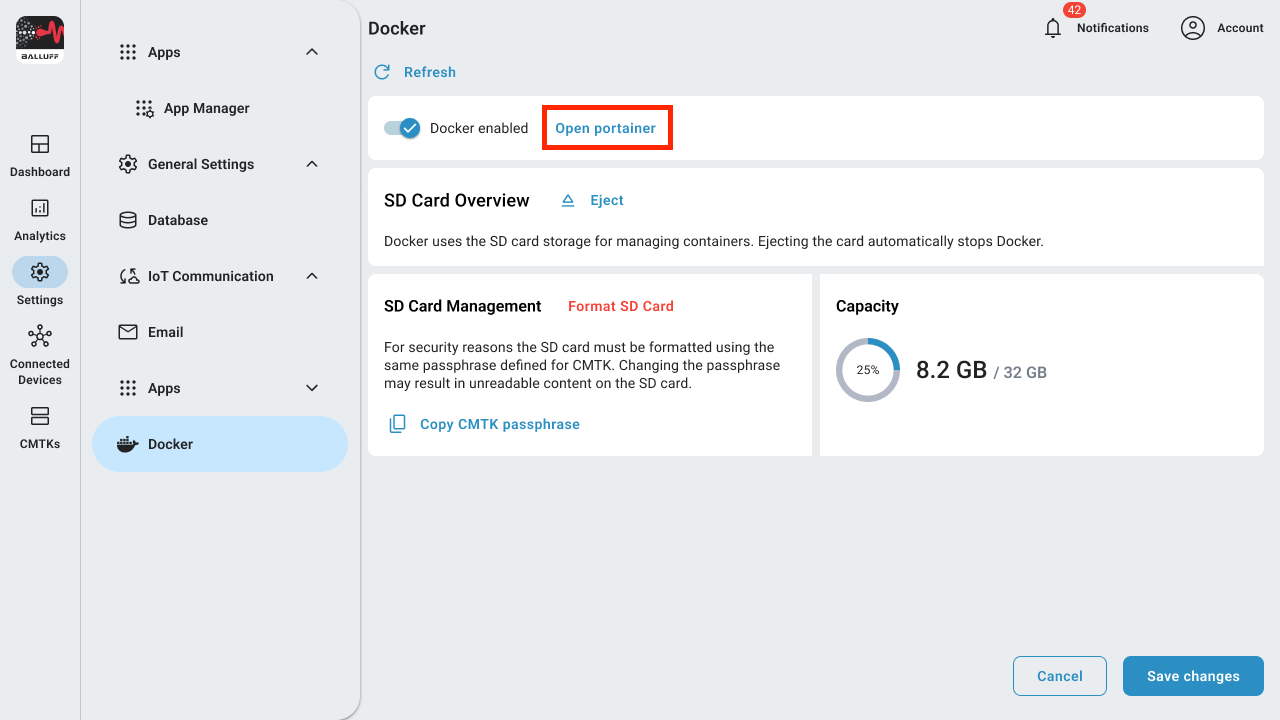The width and height of the screenshot is (1280, 720).
Task: Collapse the IoT Communication section
Action: coord(311,276)
